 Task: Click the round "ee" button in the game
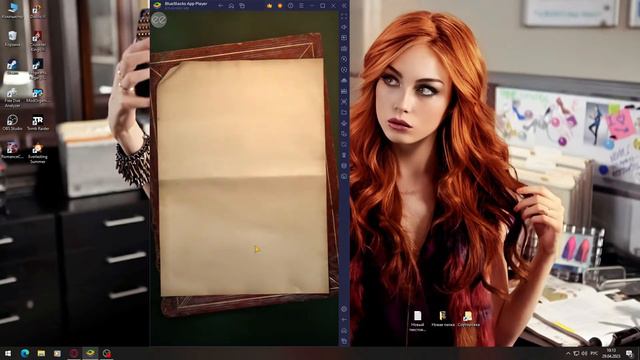tap(159, 20)
